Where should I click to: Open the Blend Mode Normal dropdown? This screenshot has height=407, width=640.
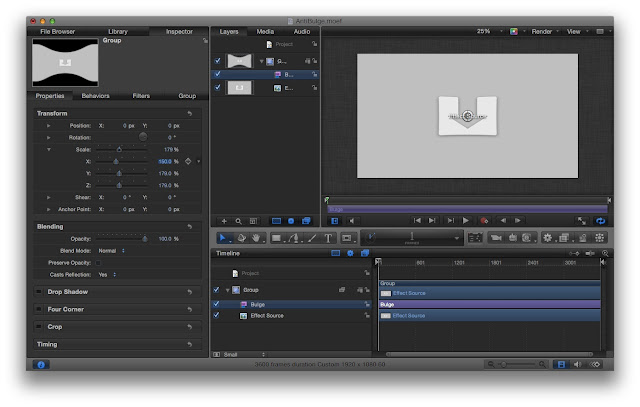click(111, 251)
